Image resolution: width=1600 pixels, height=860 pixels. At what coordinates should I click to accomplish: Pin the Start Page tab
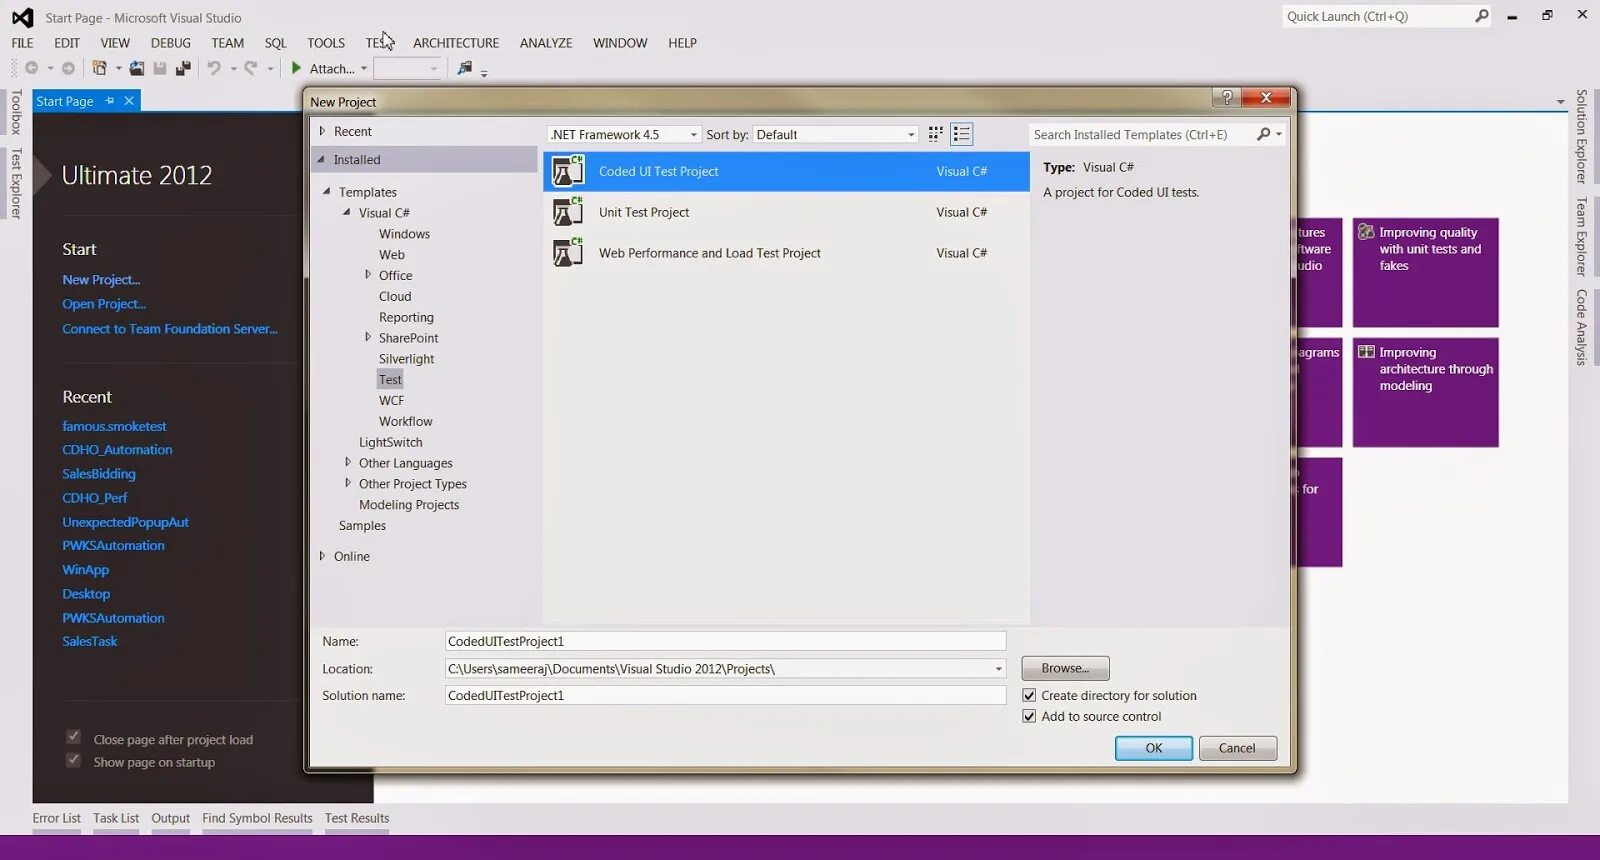click(x=110, y=101)
